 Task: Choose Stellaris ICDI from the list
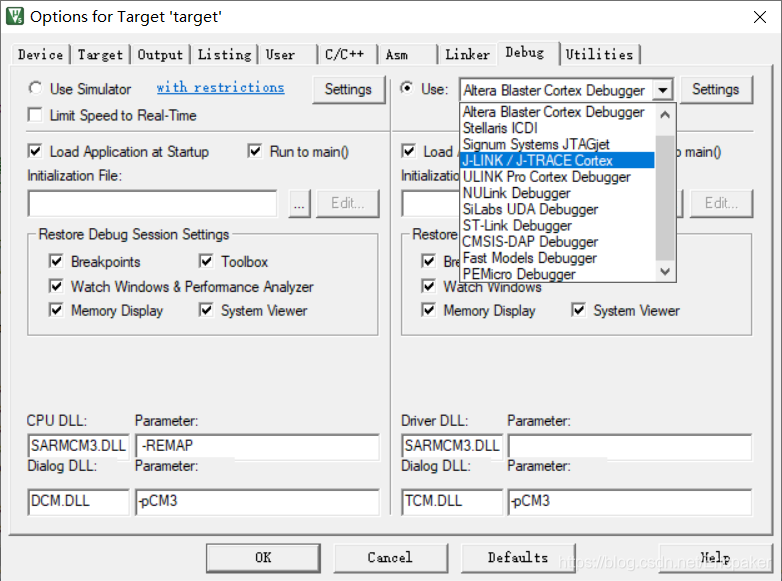tap(557, 128)
